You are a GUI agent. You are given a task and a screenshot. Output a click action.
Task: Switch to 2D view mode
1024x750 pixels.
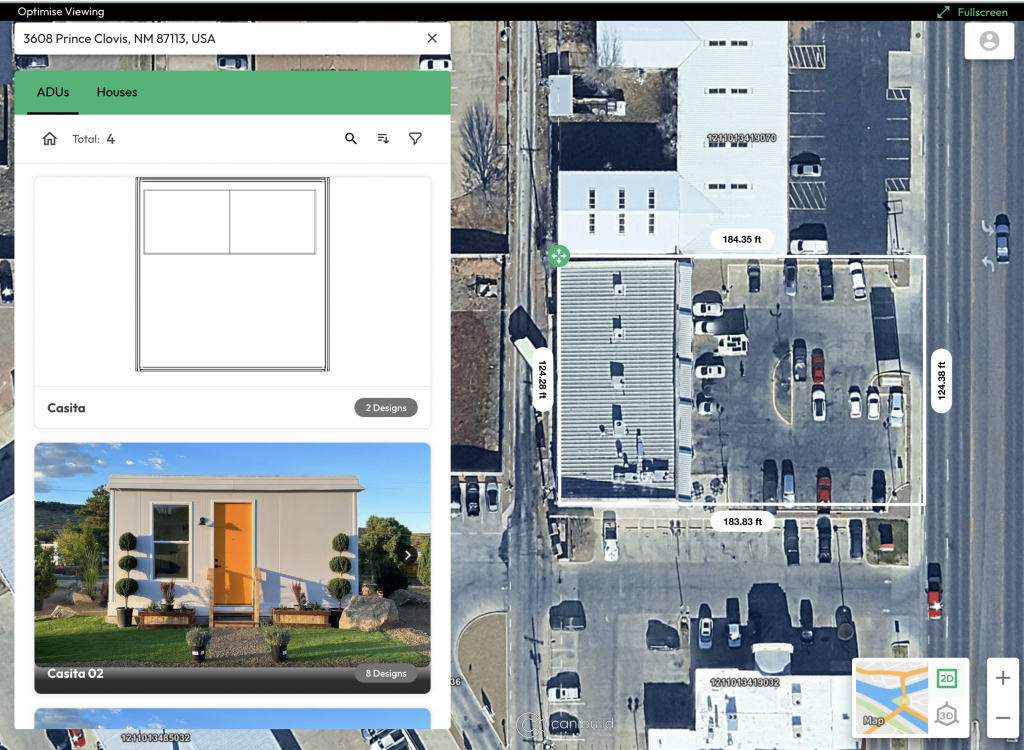click(946, 678)
